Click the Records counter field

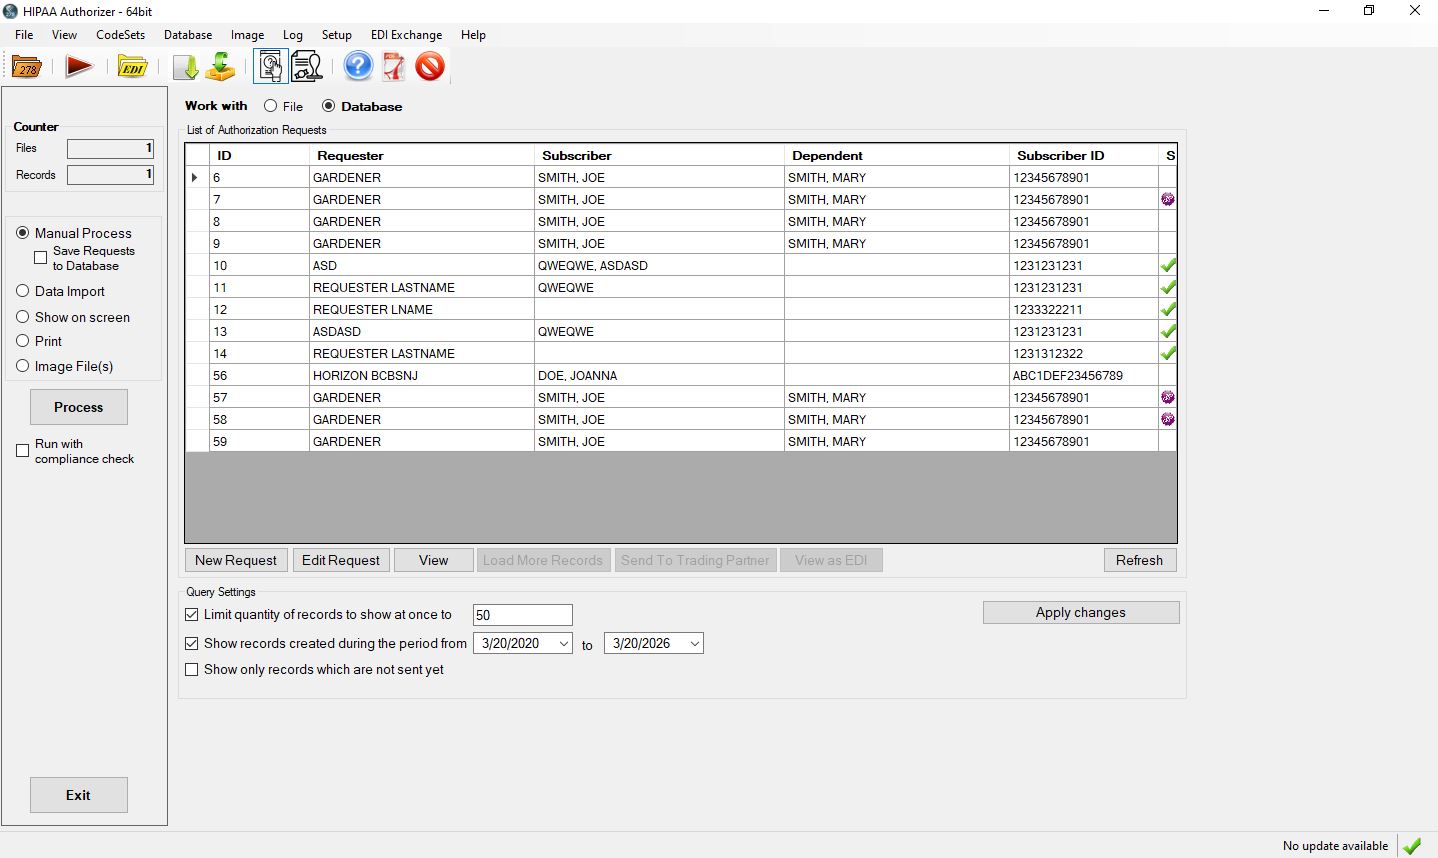(110, 174)
